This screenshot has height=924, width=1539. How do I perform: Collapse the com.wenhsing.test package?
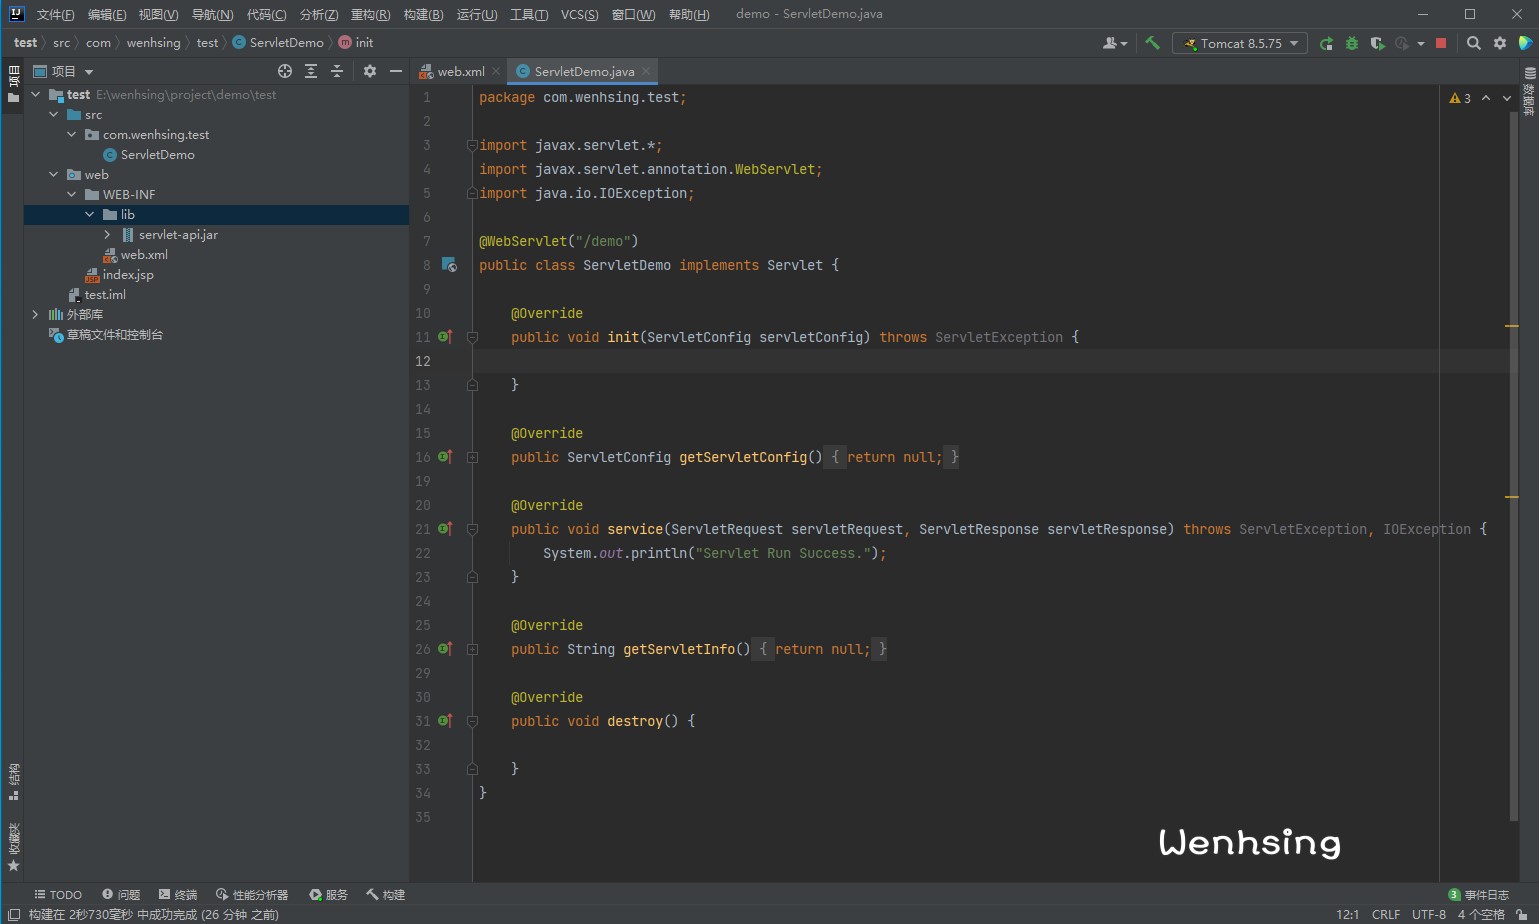pyautogui.click(x=71, y=134)
